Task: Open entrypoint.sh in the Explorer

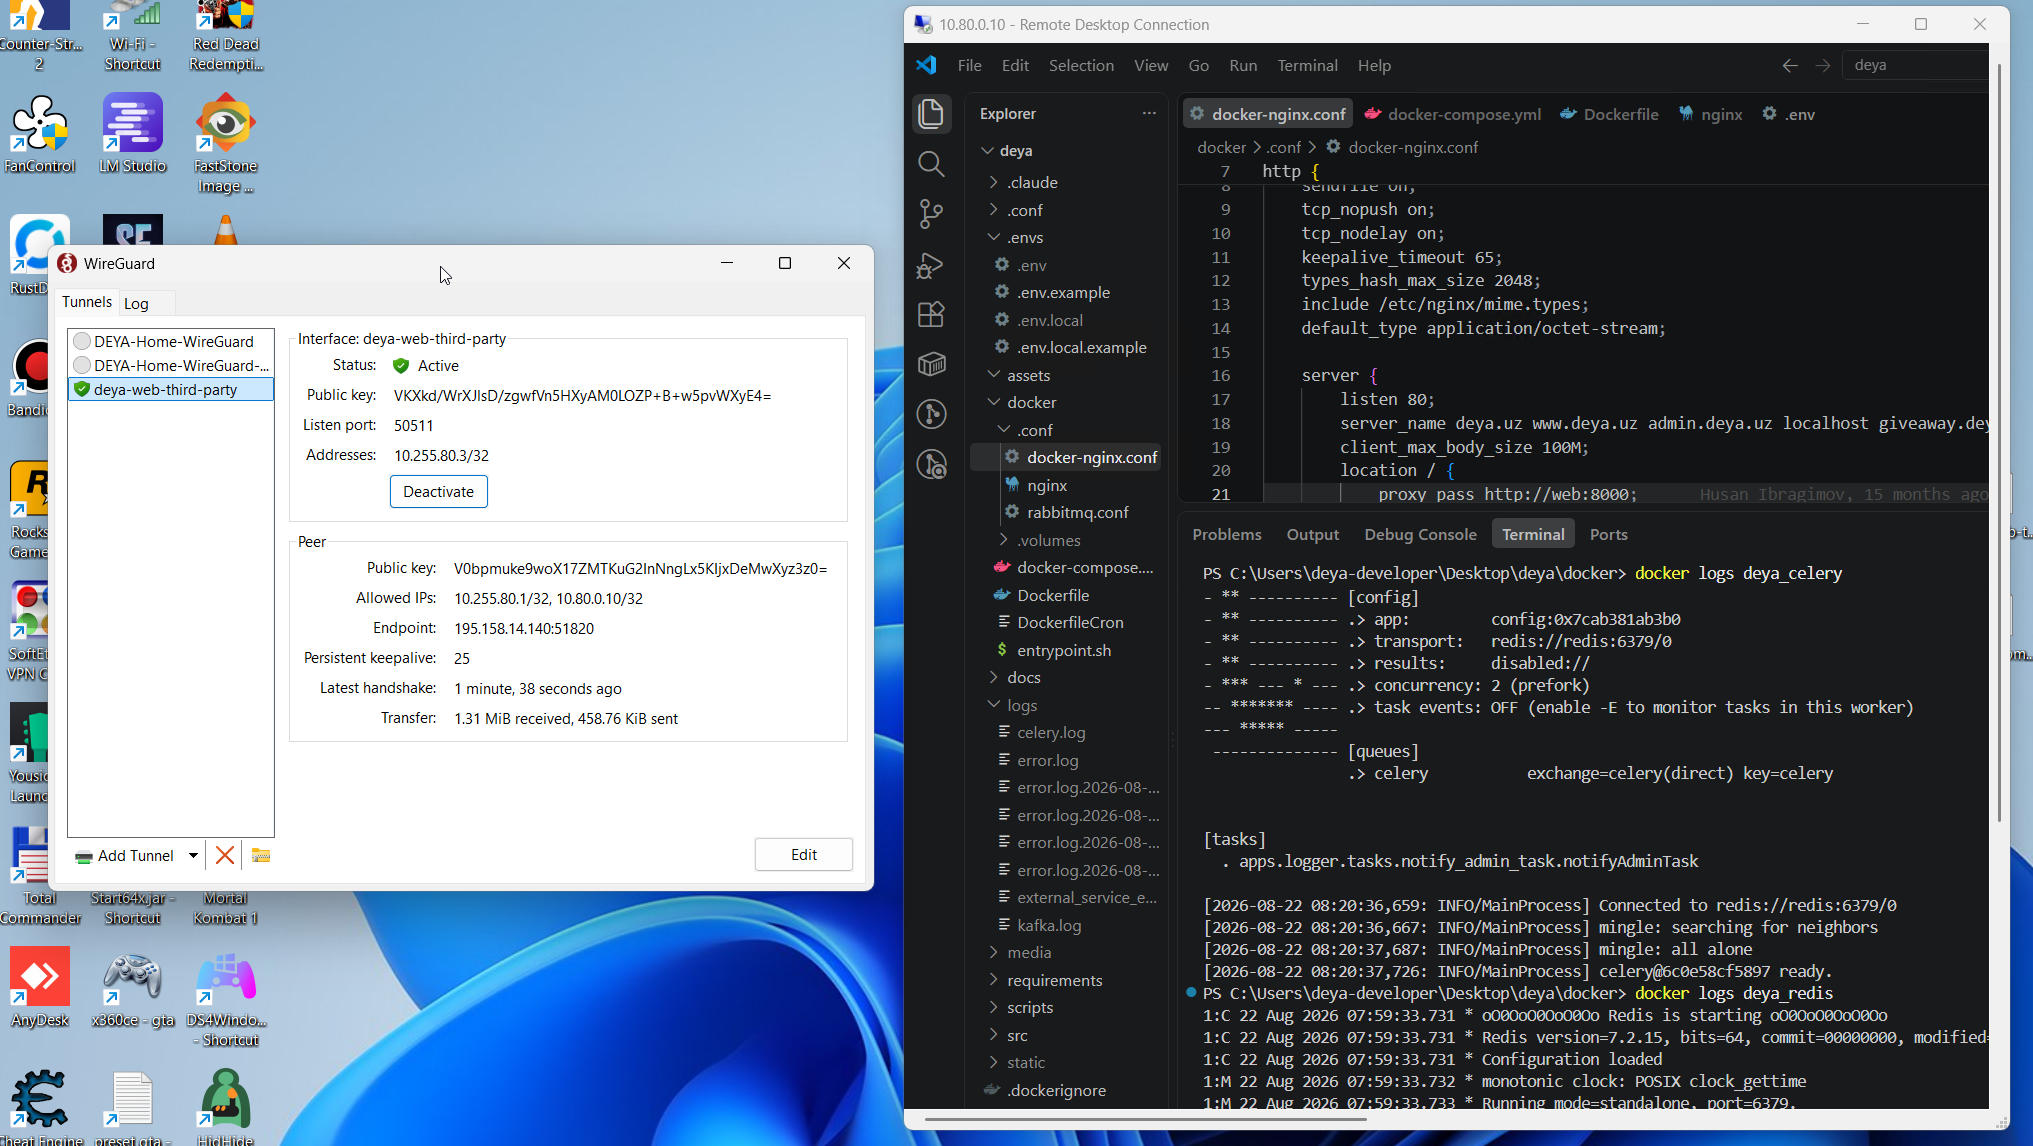Action: tap(1064, 650)
